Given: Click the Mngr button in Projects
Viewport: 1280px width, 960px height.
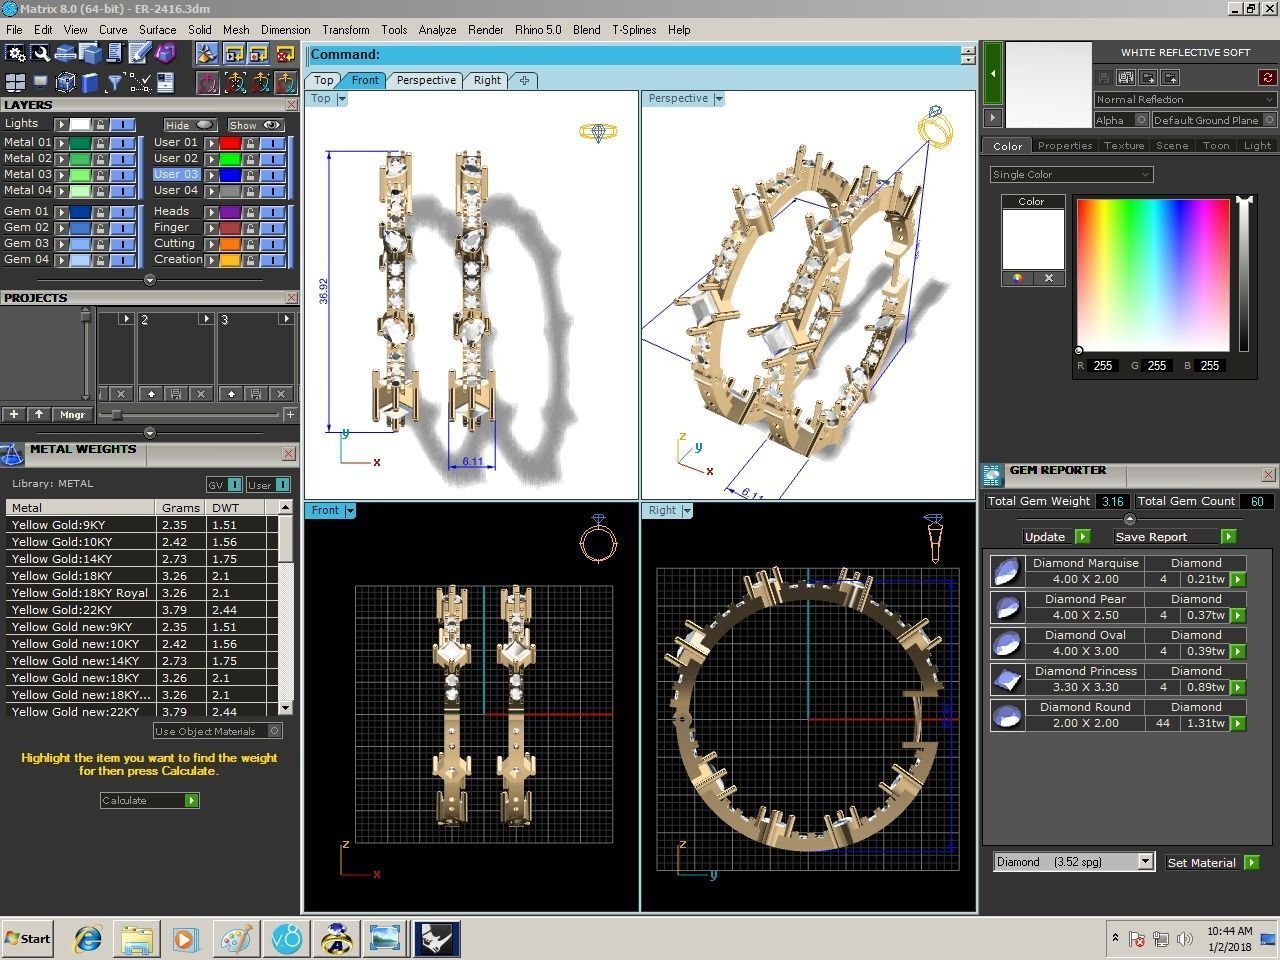Looking at the screenshot, I should pyautogui.click(x=72, y=414).
